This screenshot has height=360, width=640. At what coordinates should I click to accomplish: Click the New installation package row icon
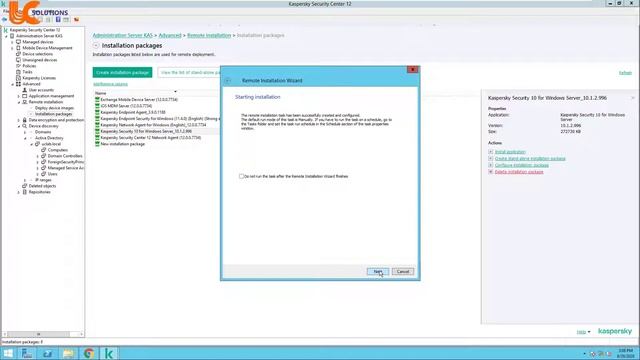coord(97,144)
